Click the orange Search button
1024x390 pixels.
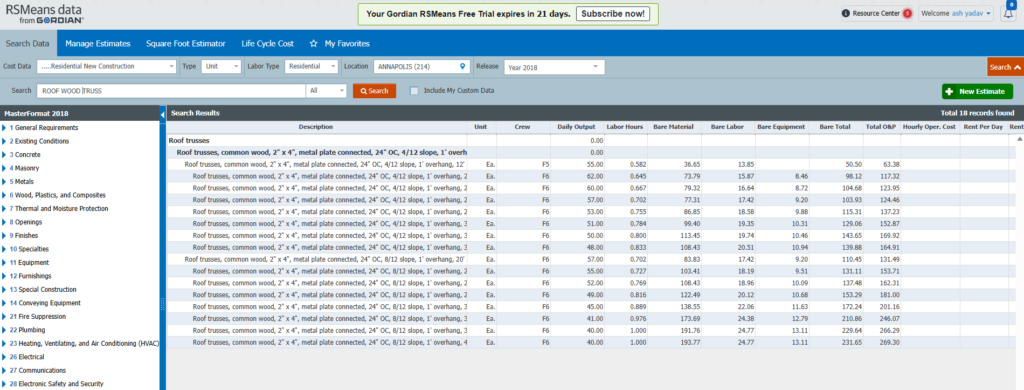point(374,91)
